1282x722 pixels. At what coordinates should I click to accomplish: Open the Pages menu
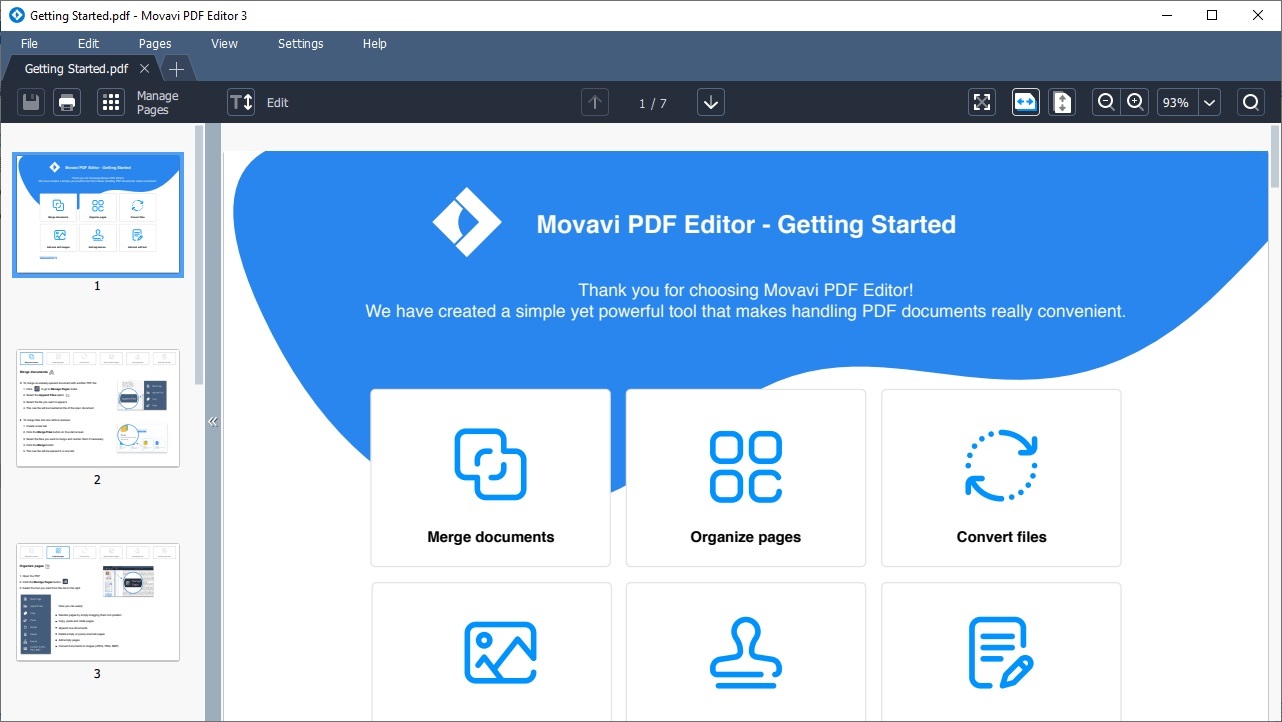click(155, 43)
